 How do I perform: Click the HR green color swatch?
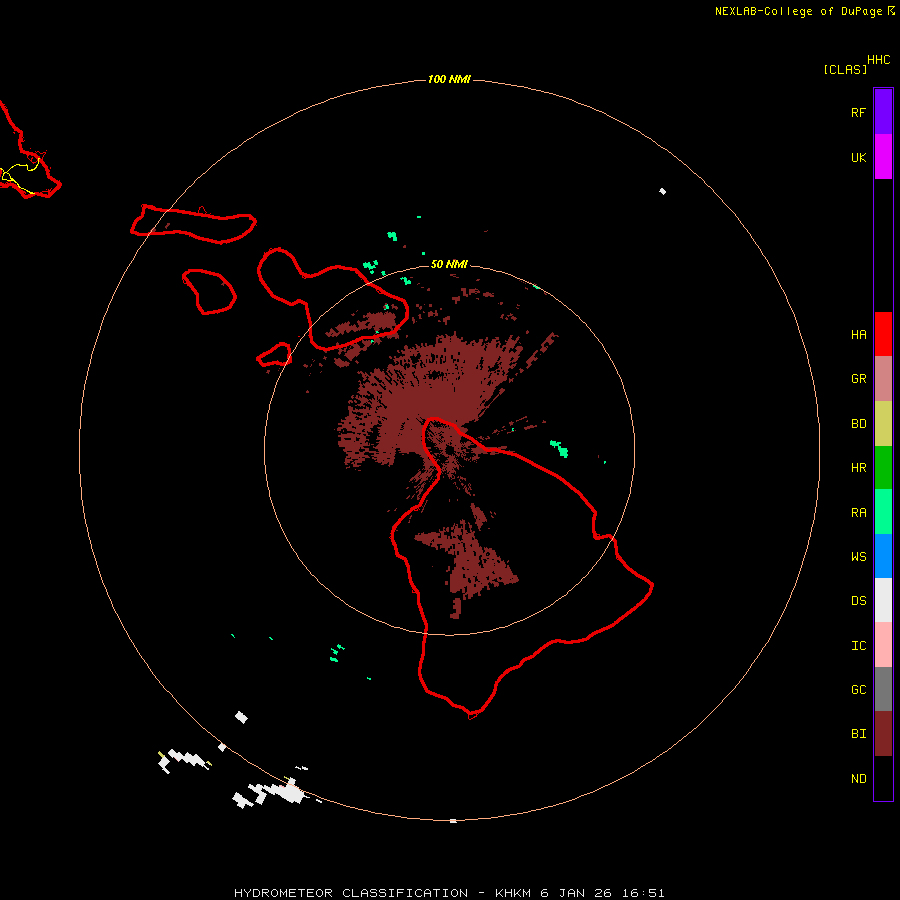pyautogui.click(x=883, y=468)
